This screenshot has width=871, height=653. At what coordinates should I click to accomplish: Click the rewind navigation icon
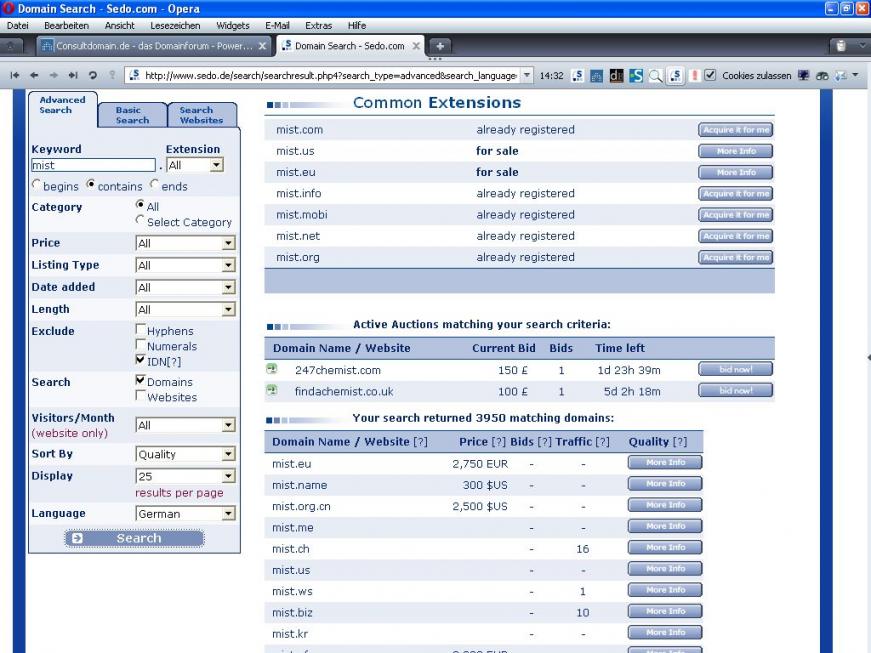click(15, 75)
